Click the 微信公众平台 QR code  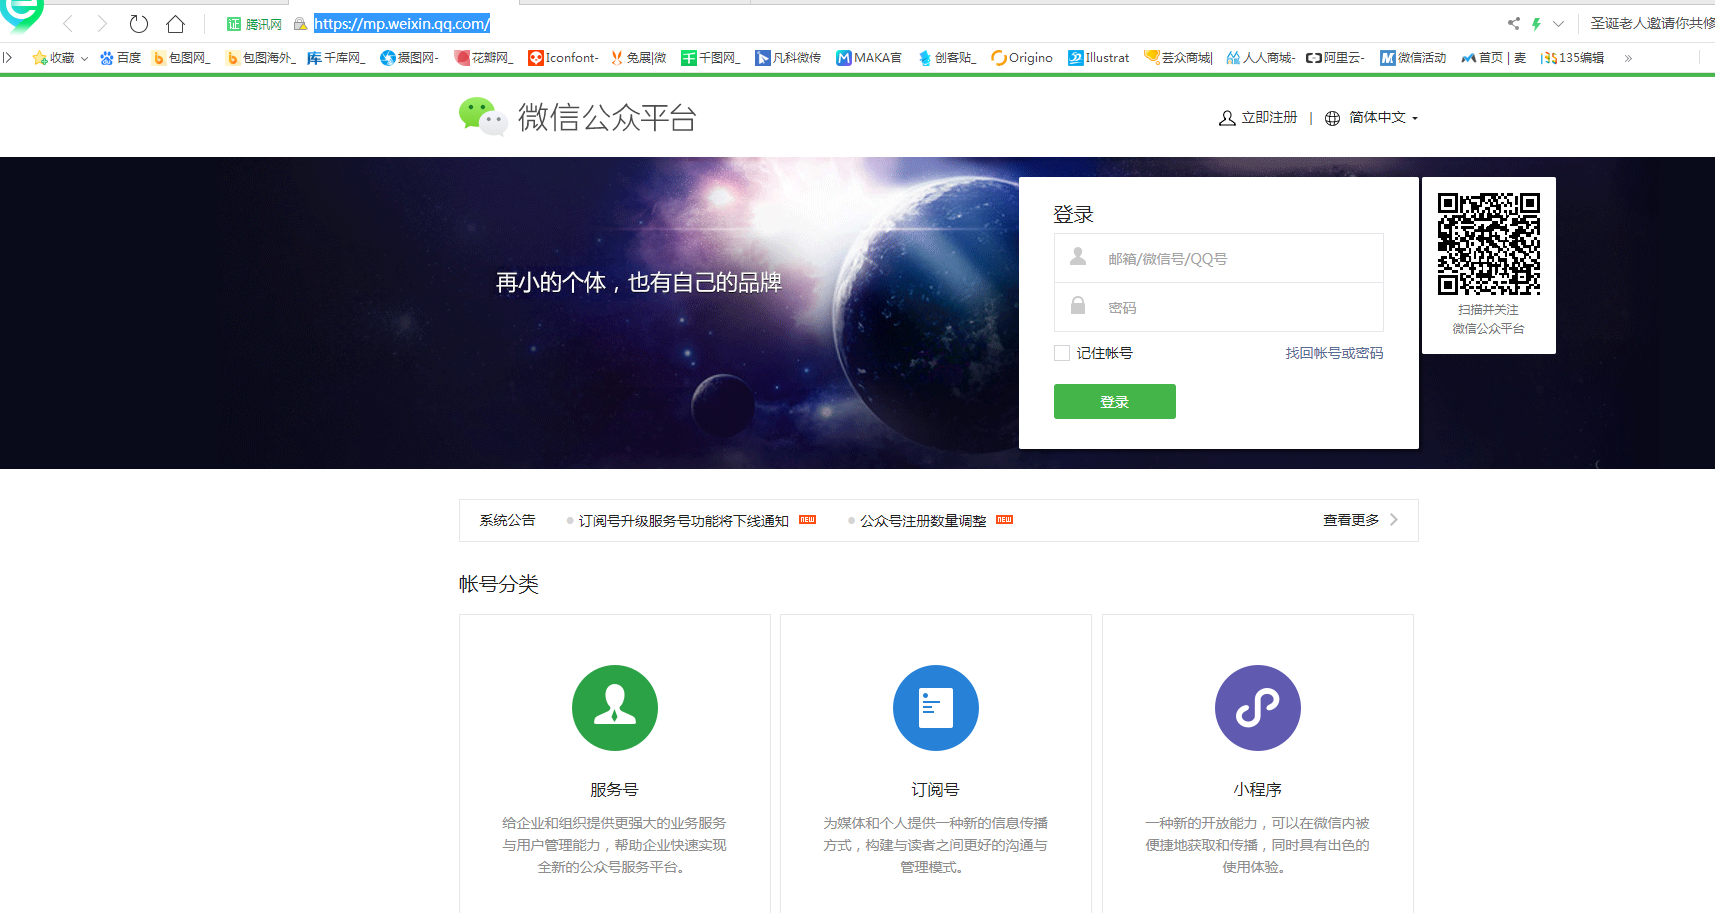tap(1489, 244)
